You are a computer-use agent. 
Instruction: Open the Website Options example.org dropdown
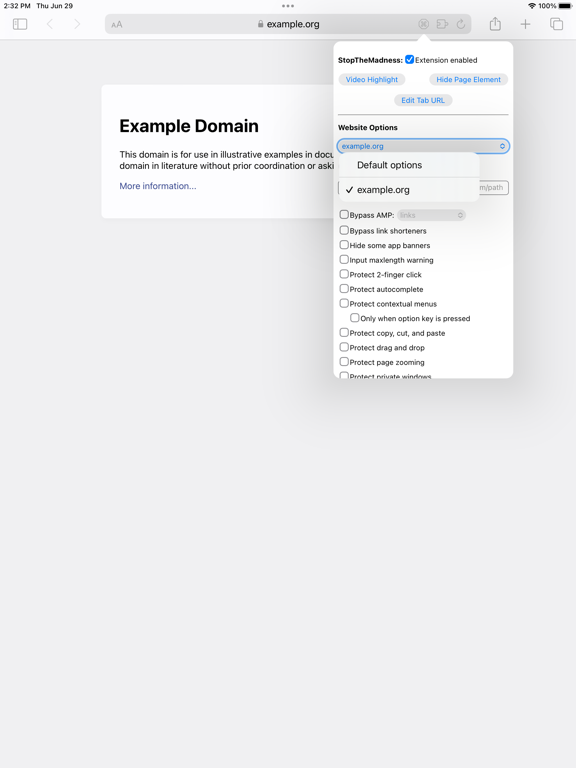(423, 146)
